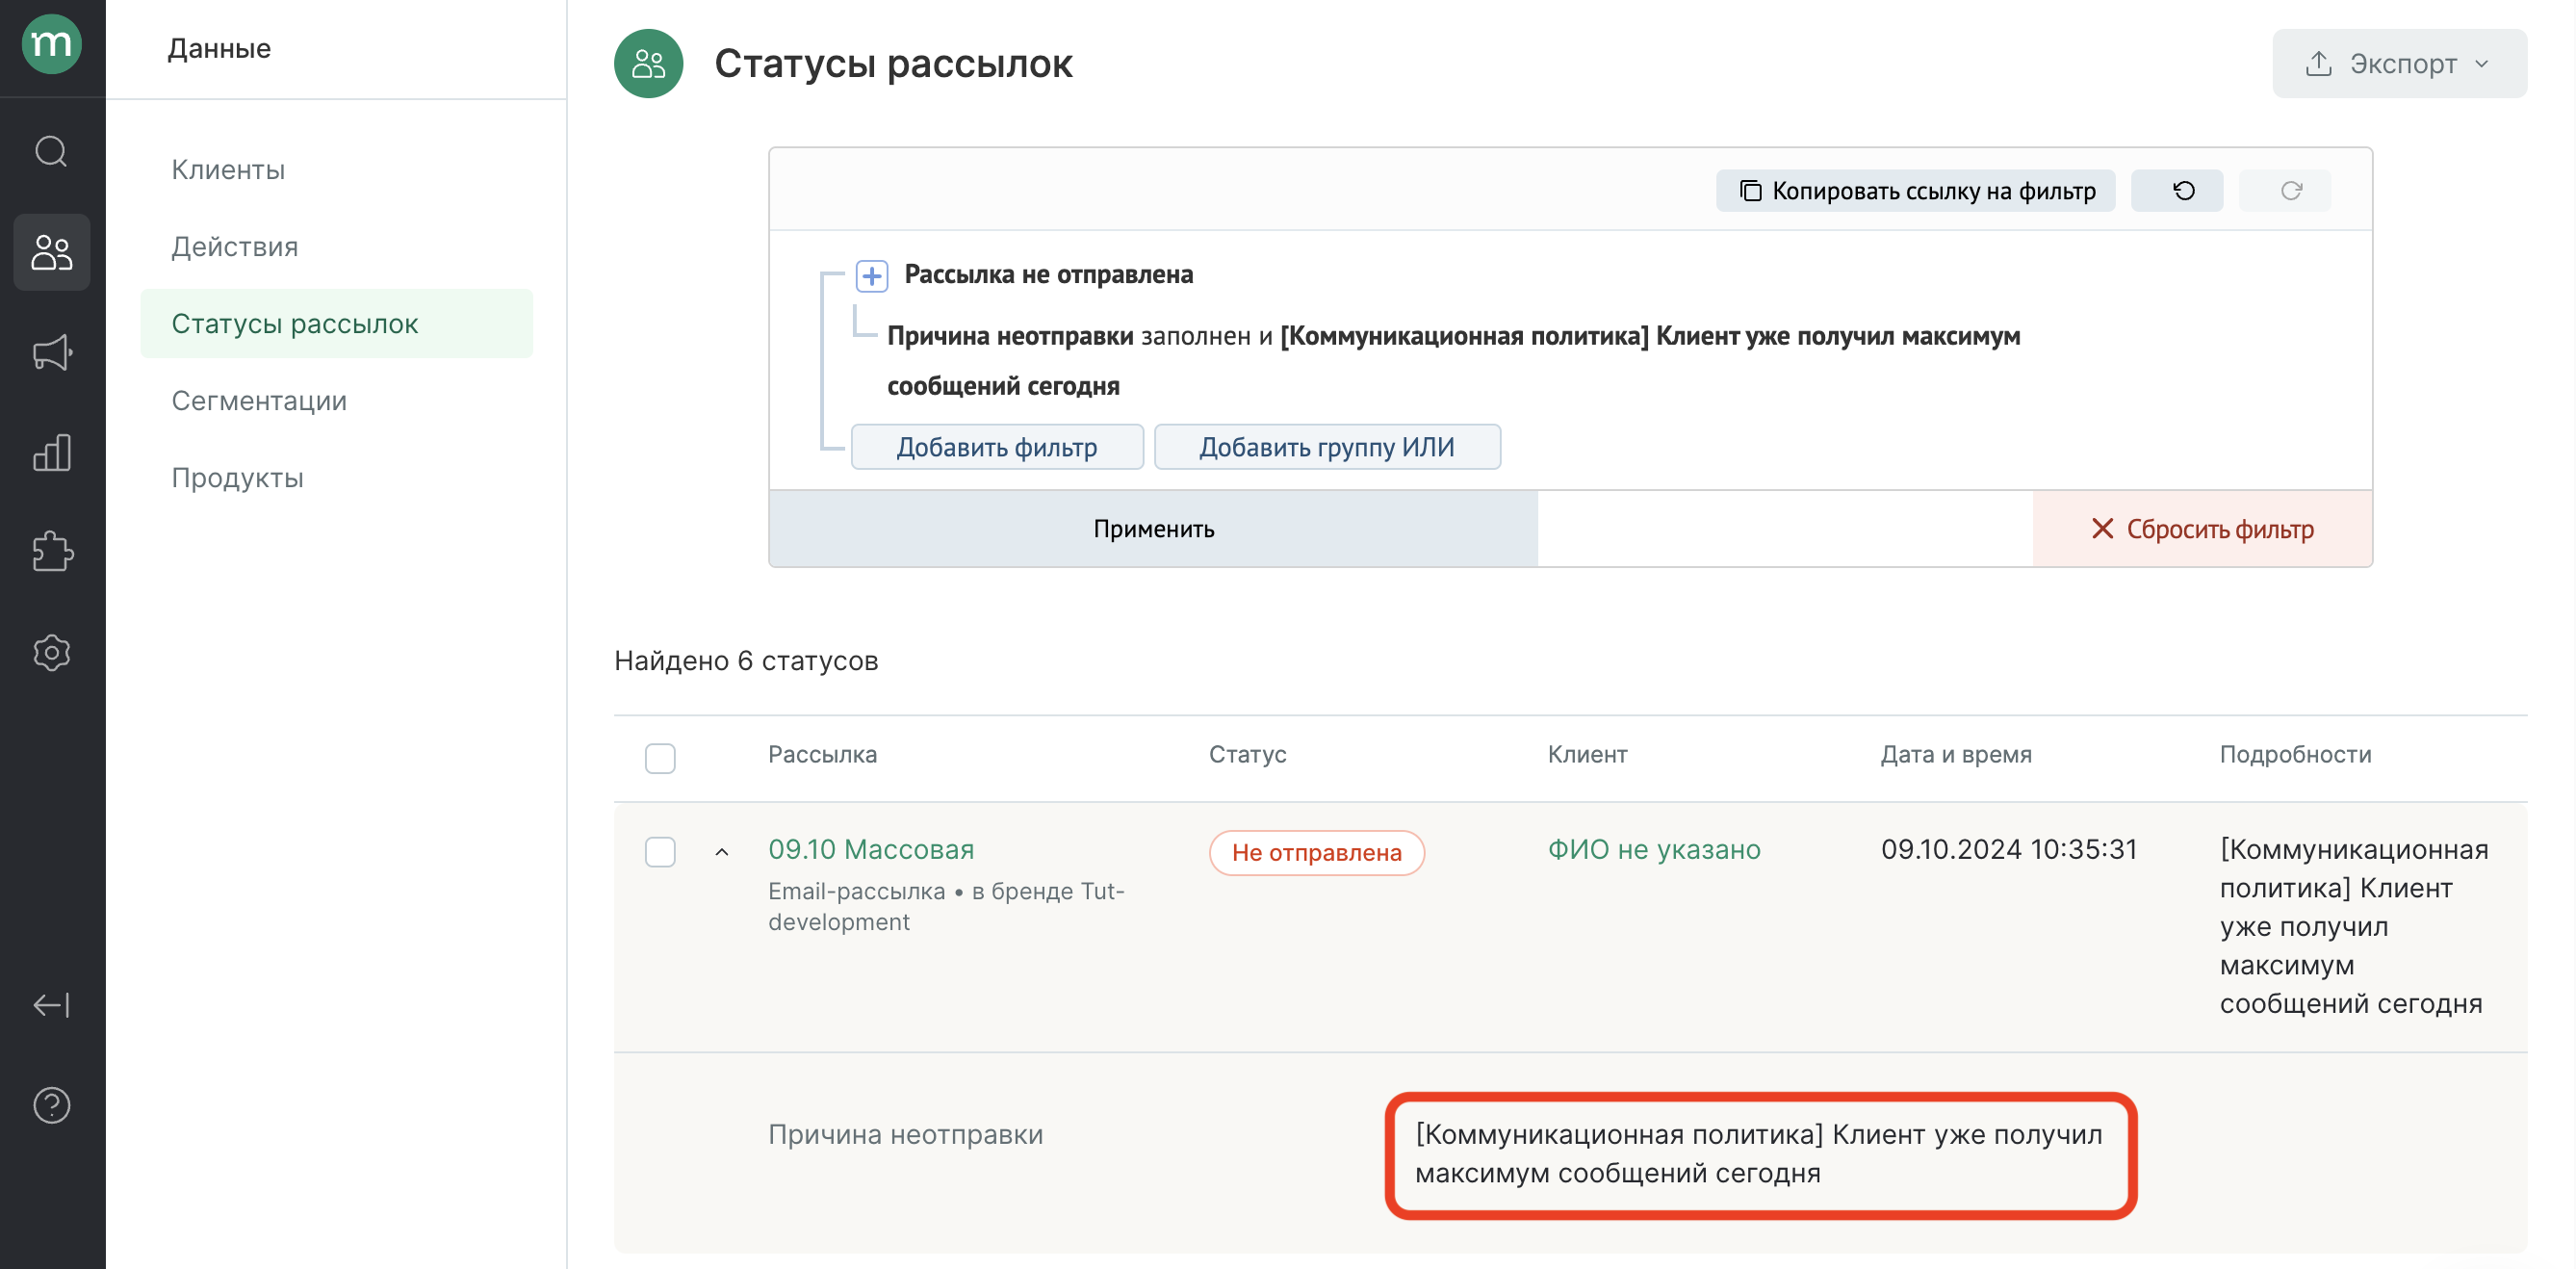Image resolution: width=2576 pixels, height=1269 pixels.
Task: Click the Подробности column header
Action: point(2295,754)
